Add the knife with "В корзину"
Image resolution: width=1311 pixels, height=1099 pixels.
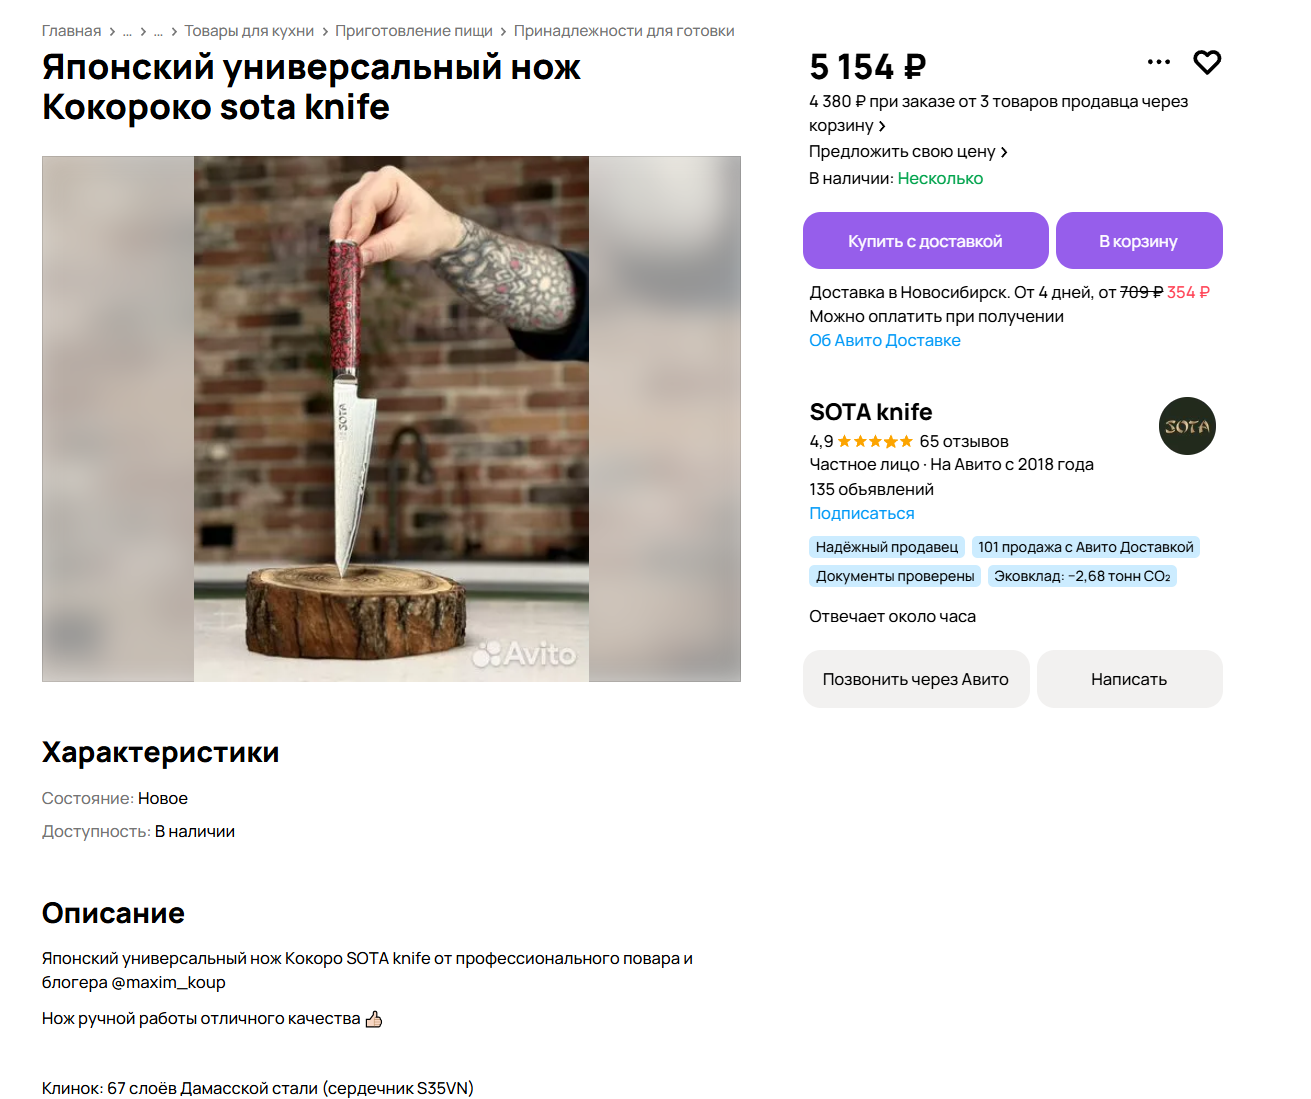(1138, 241)
